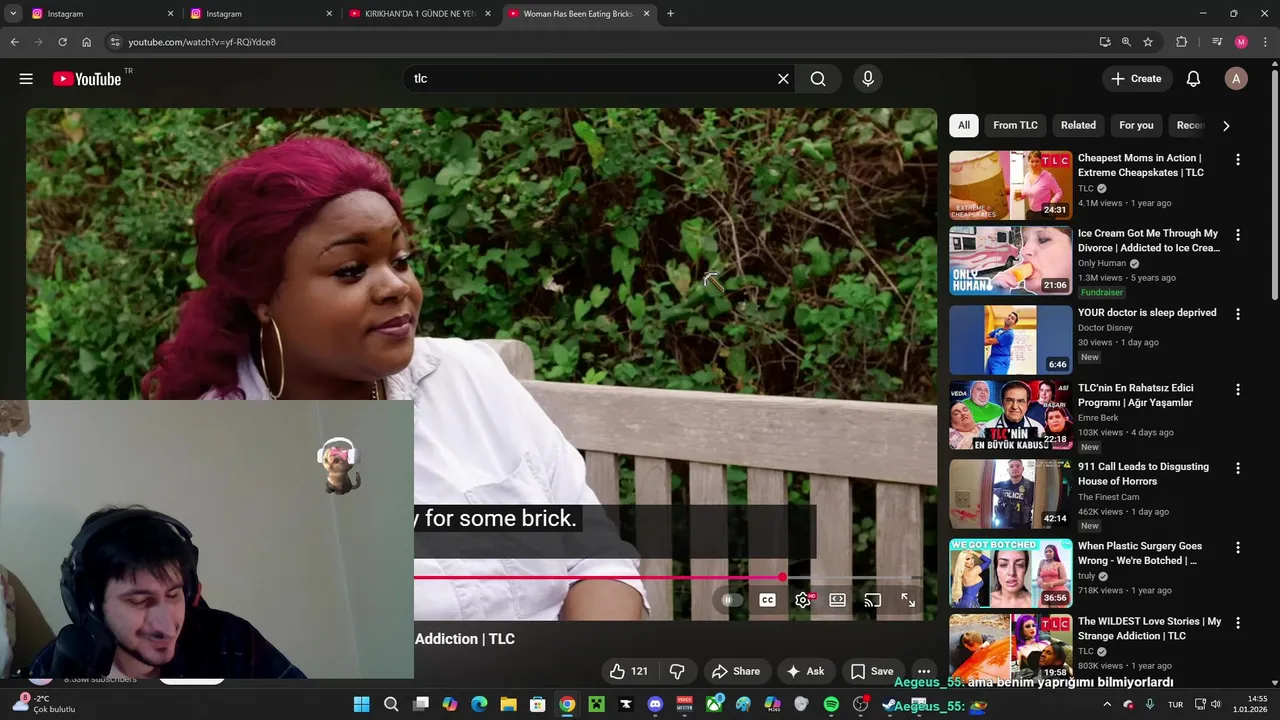Open the account avatar menu
This screenshot has height=720, width=1280.
[1236, 79]
